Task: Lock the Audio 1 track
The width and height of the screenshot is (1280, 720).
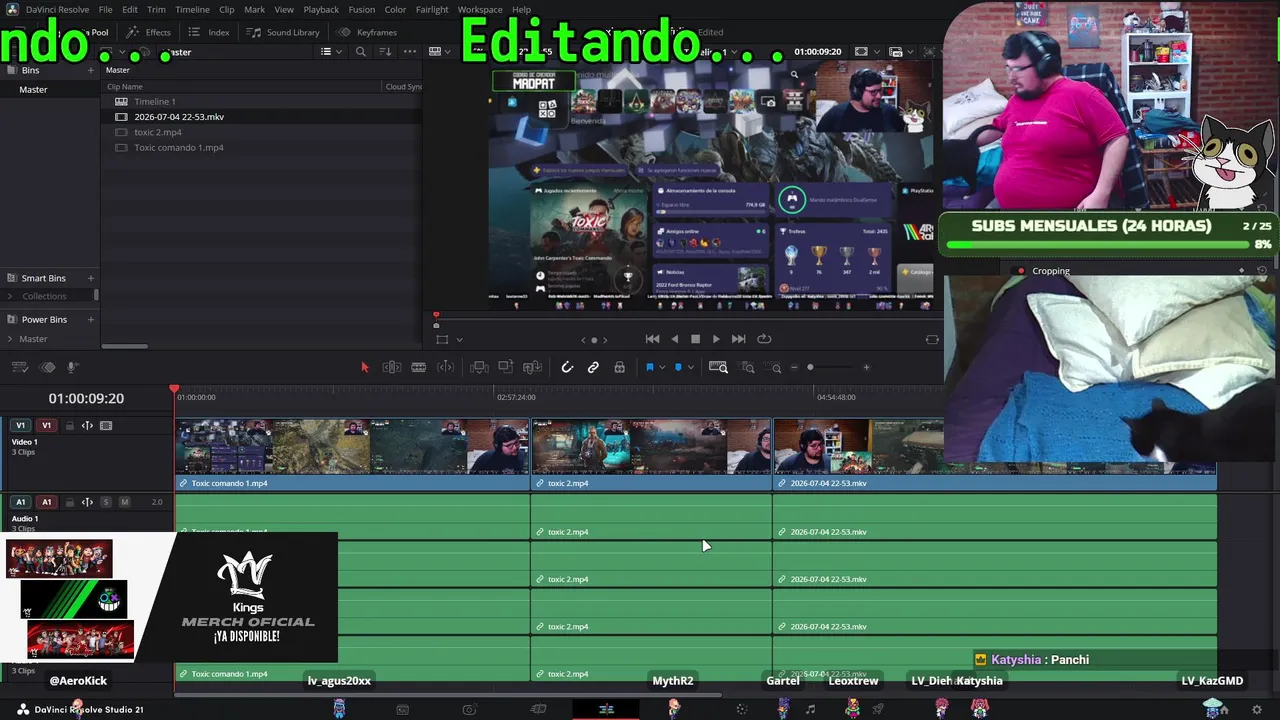Action: (69, 502)
